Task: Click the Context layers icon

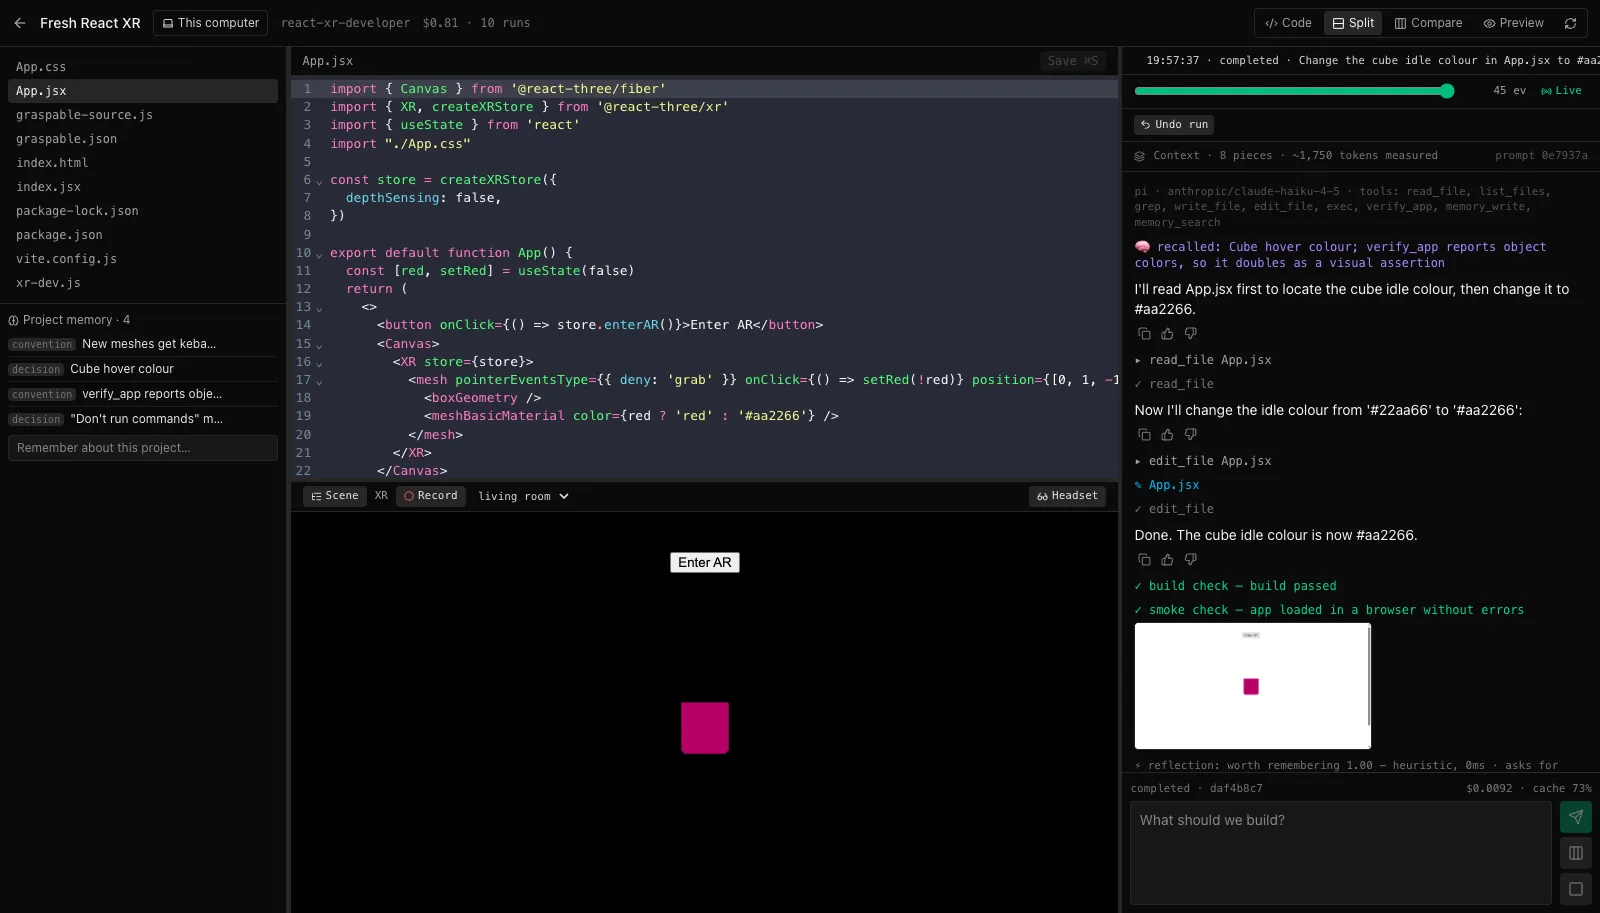Action: [x=1139, y=156]
